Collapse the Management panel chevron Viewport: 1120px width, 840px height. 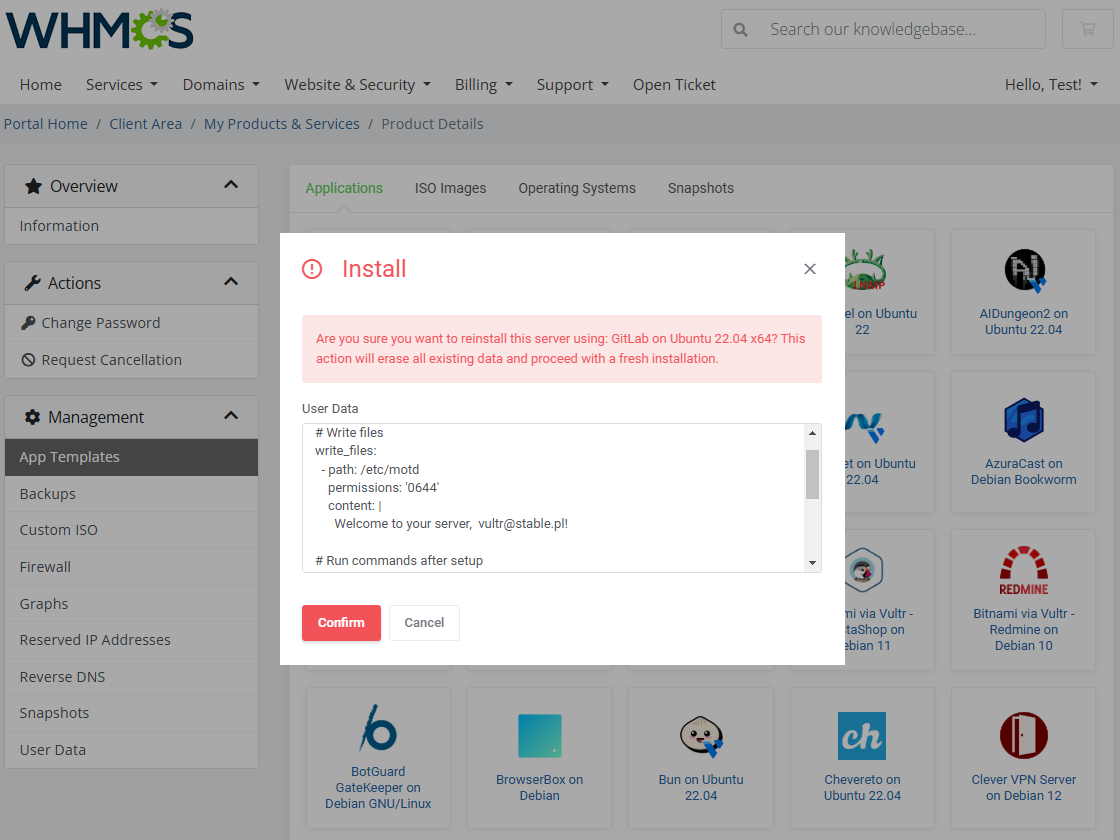click(231, 416)
